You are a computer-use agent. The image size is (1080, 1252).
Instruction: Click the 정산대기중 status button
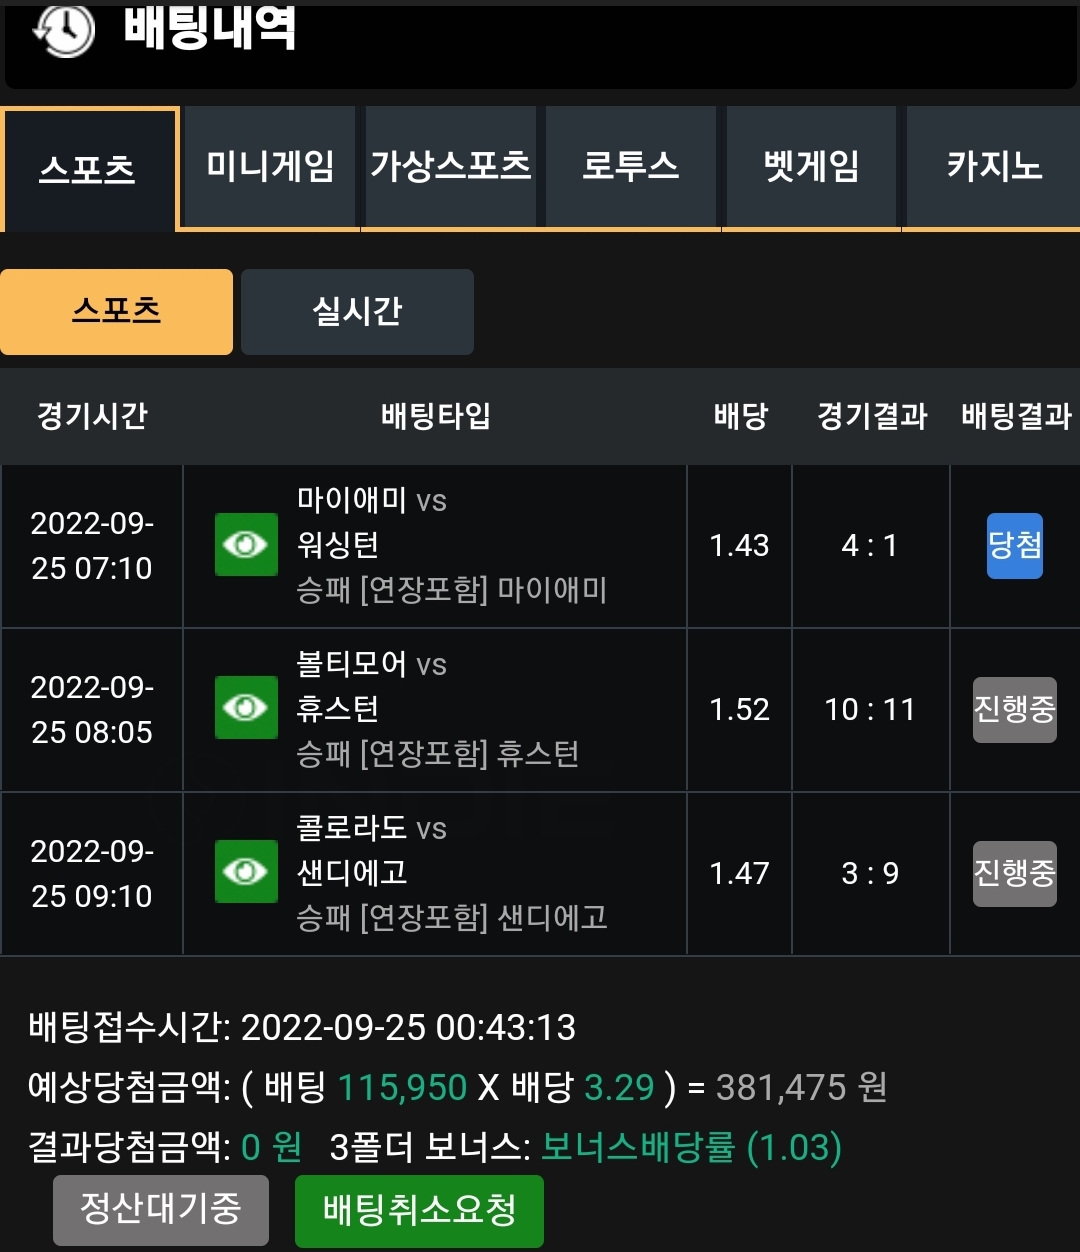161,1210
